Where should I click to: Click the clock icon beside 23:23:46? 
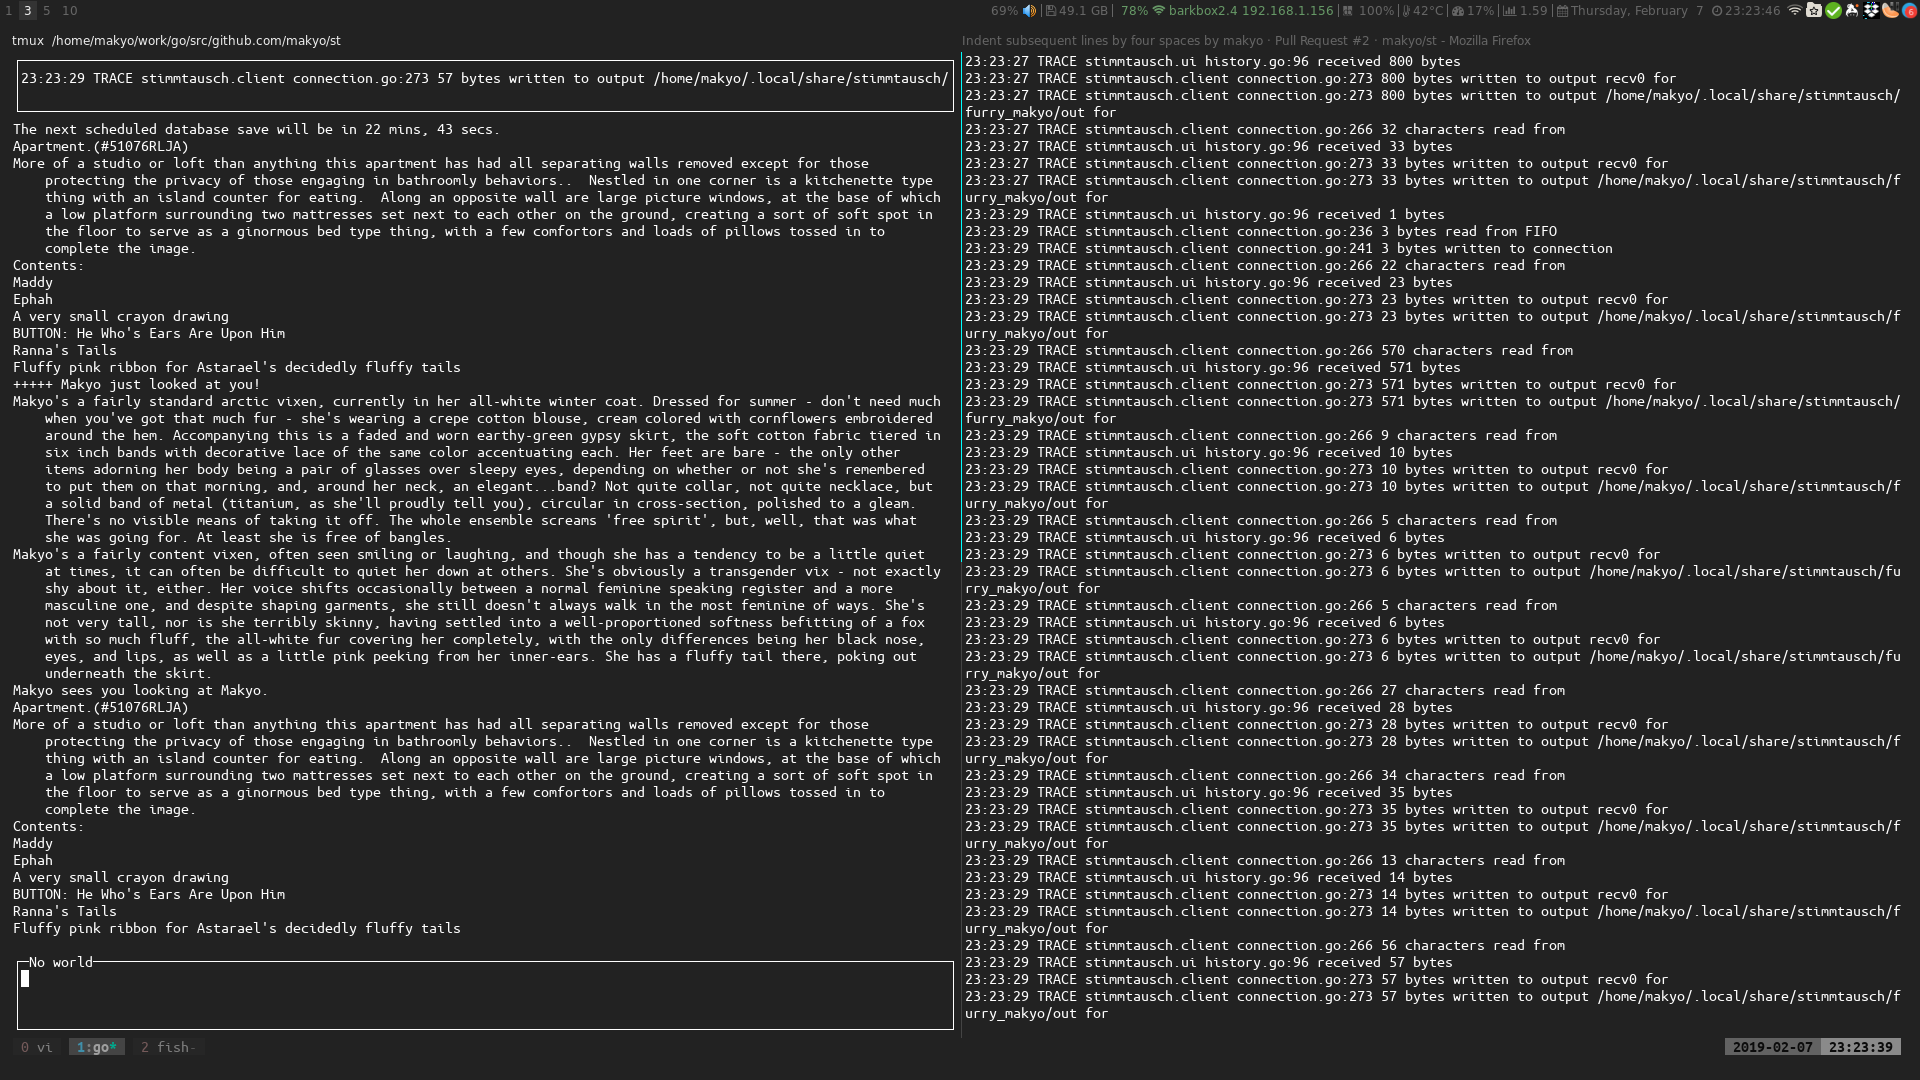1717,11
